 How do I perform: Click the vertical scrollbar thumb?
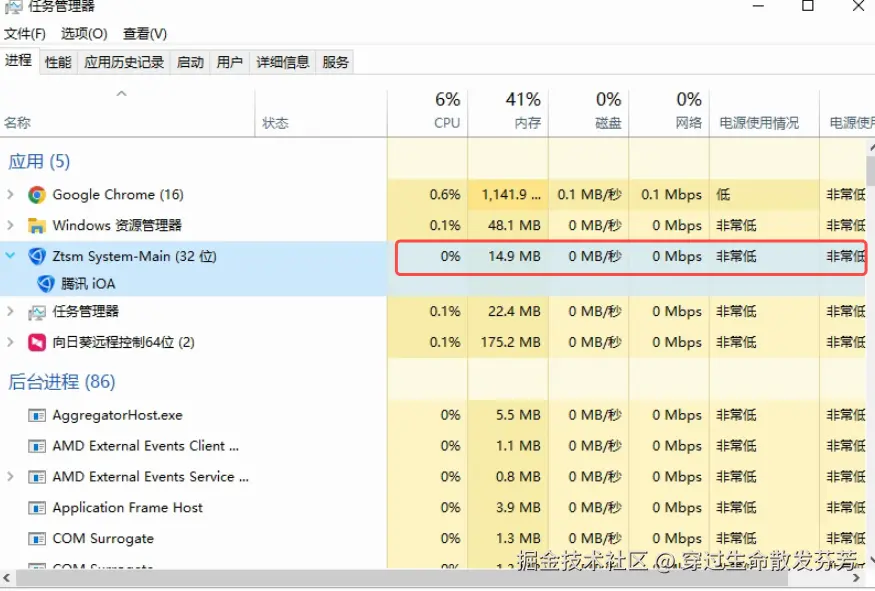(871, 170)
